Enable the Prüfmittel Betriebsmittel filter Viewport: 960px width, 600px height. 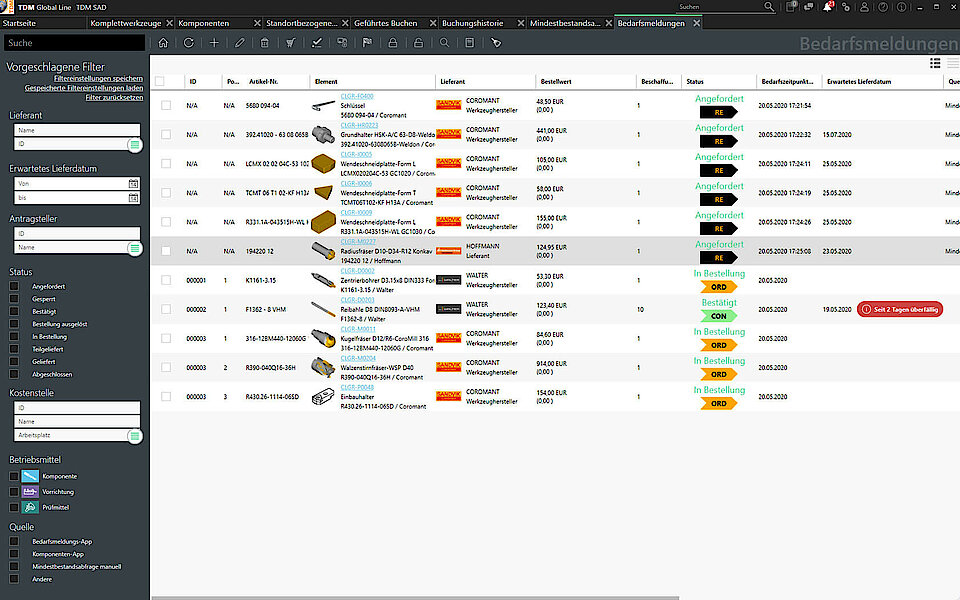pyautogui.click(x=14, y=507)
